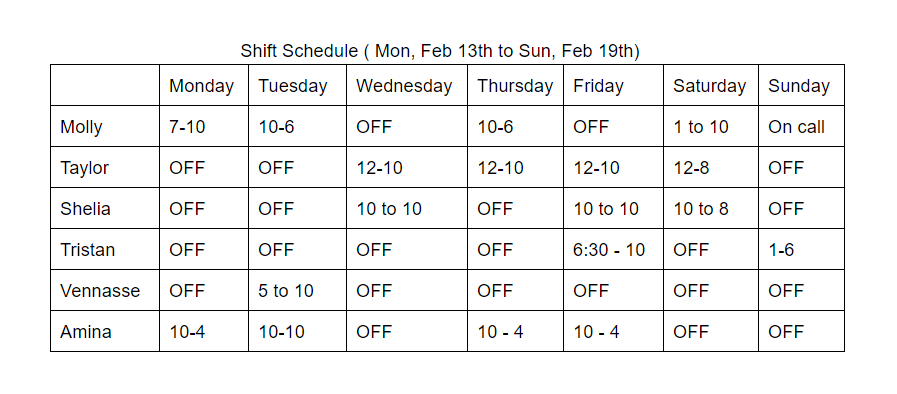The width and height of the screenshot is (897, 394).
Task: Select Vennasse's Tuesday 5 to 10 cell
Action: [x=297, y=290]
